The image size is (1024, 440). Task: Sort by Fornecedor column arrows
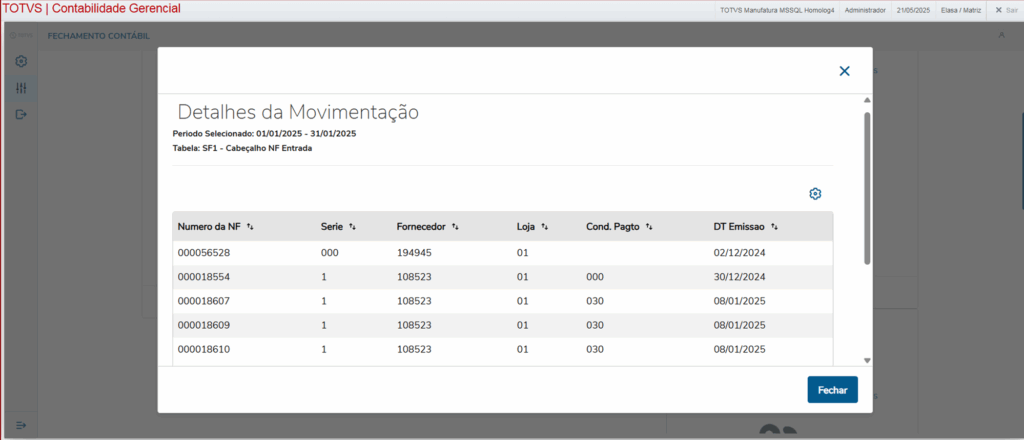[455, 227]
